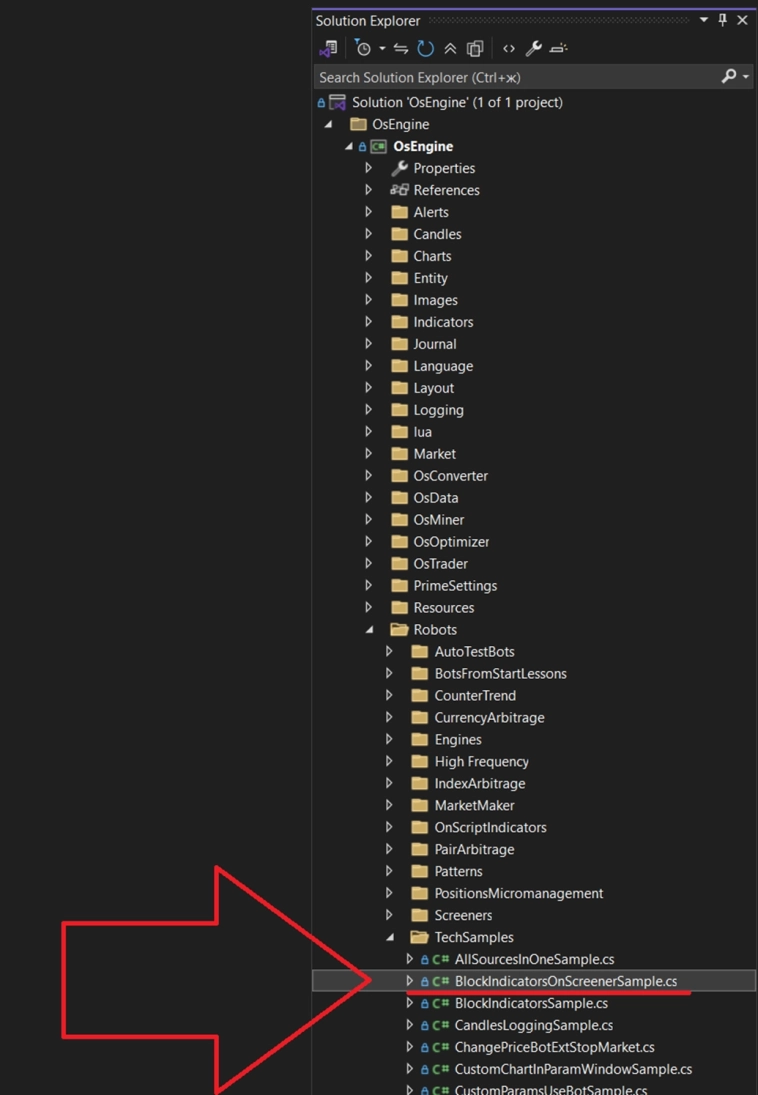The width and height of the screenshot is (758, 1095).
Task: Click the search magnifier icon
Action: (x=729, y=77)
